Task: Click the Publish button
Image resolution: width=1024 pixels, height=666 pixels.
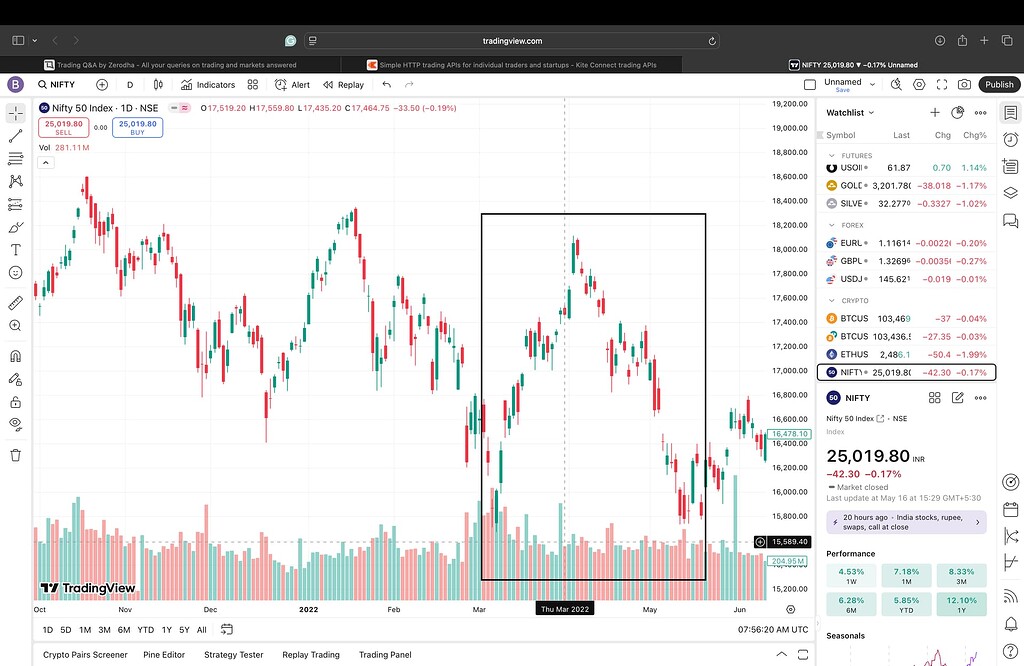Action: (999, 84)
